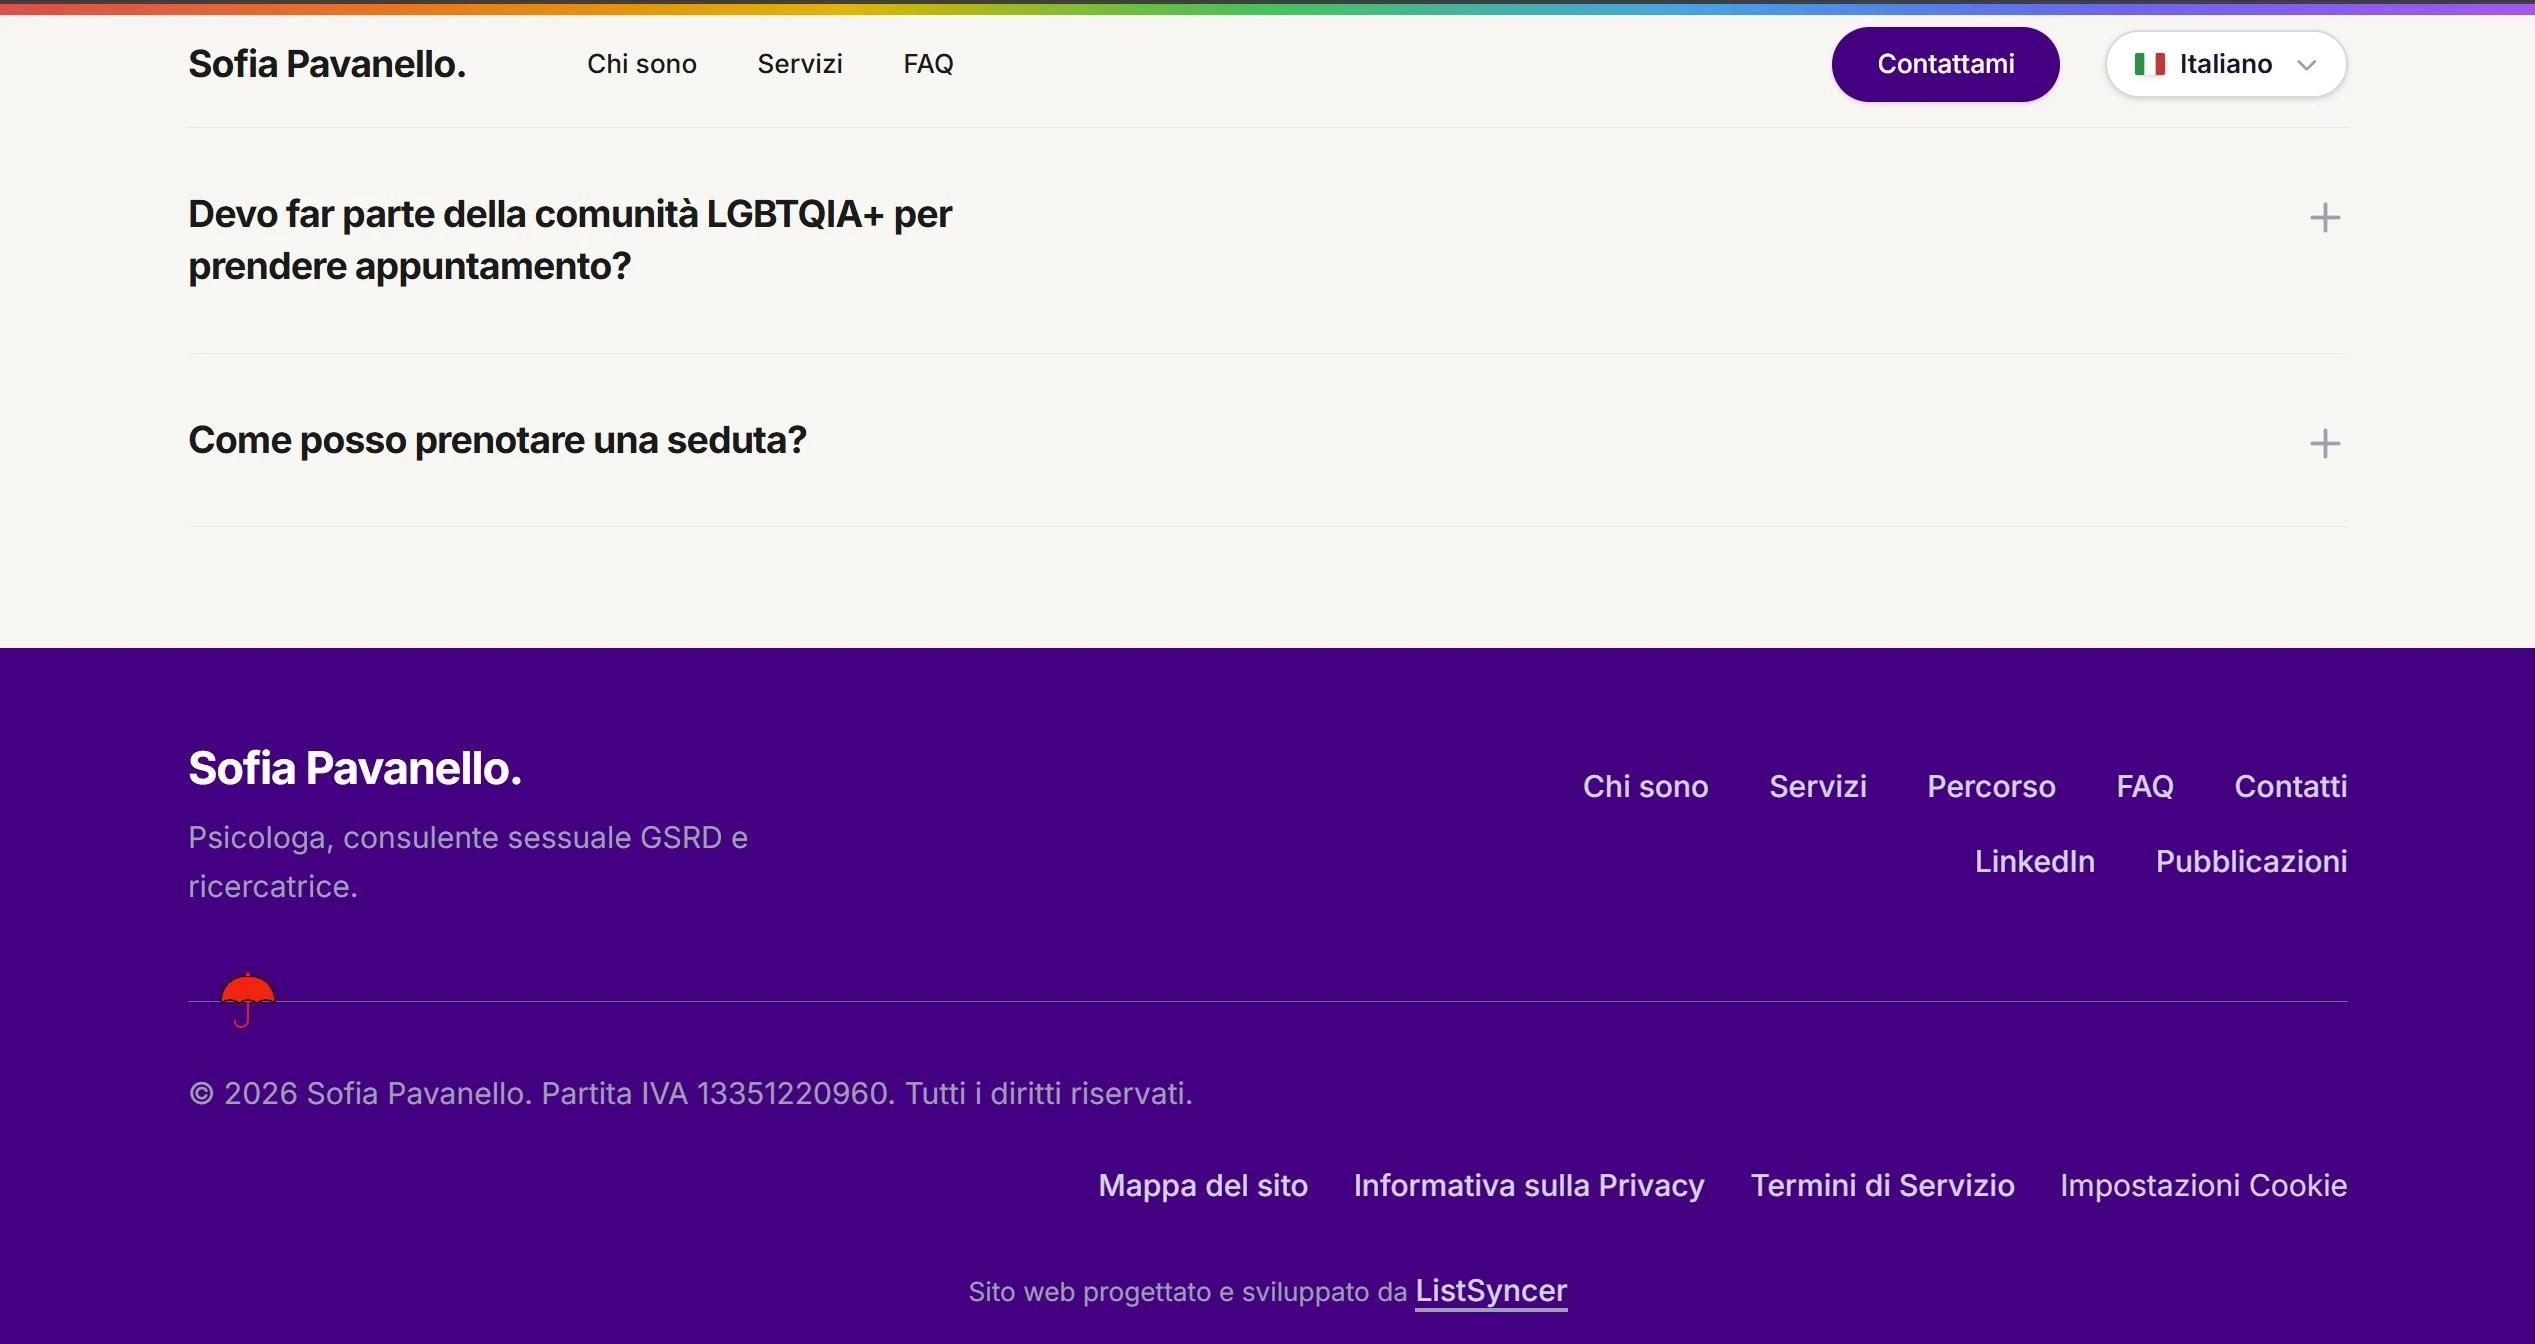Expand "Devo far parte della comunità LGBTQIA+" question
2535x1344 pixels.
(1267, 240)
